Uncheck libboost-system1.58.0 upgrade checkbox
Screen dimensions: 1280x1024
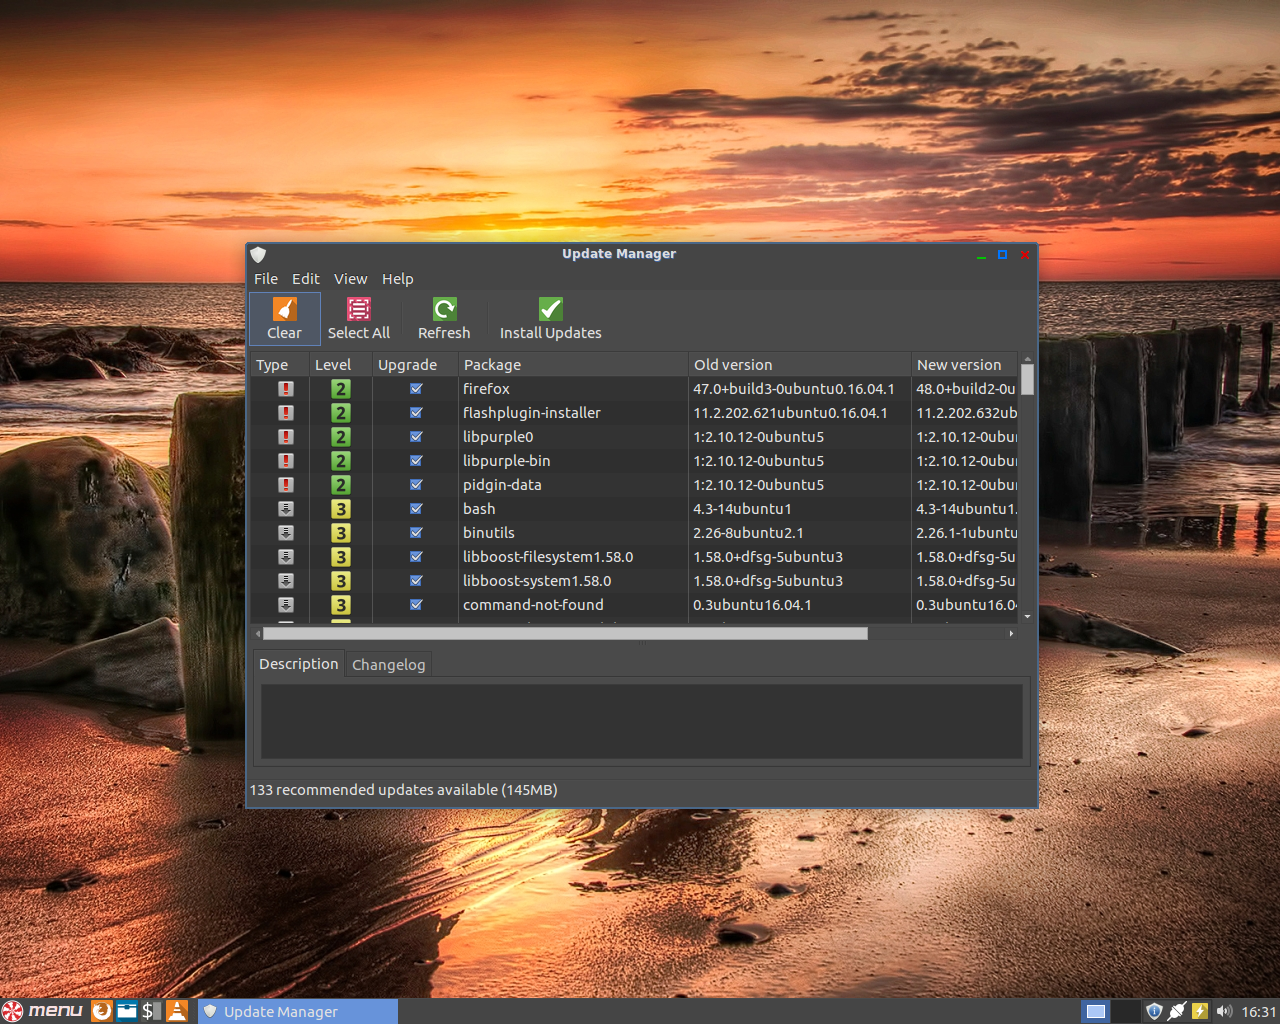click(416, 581)
